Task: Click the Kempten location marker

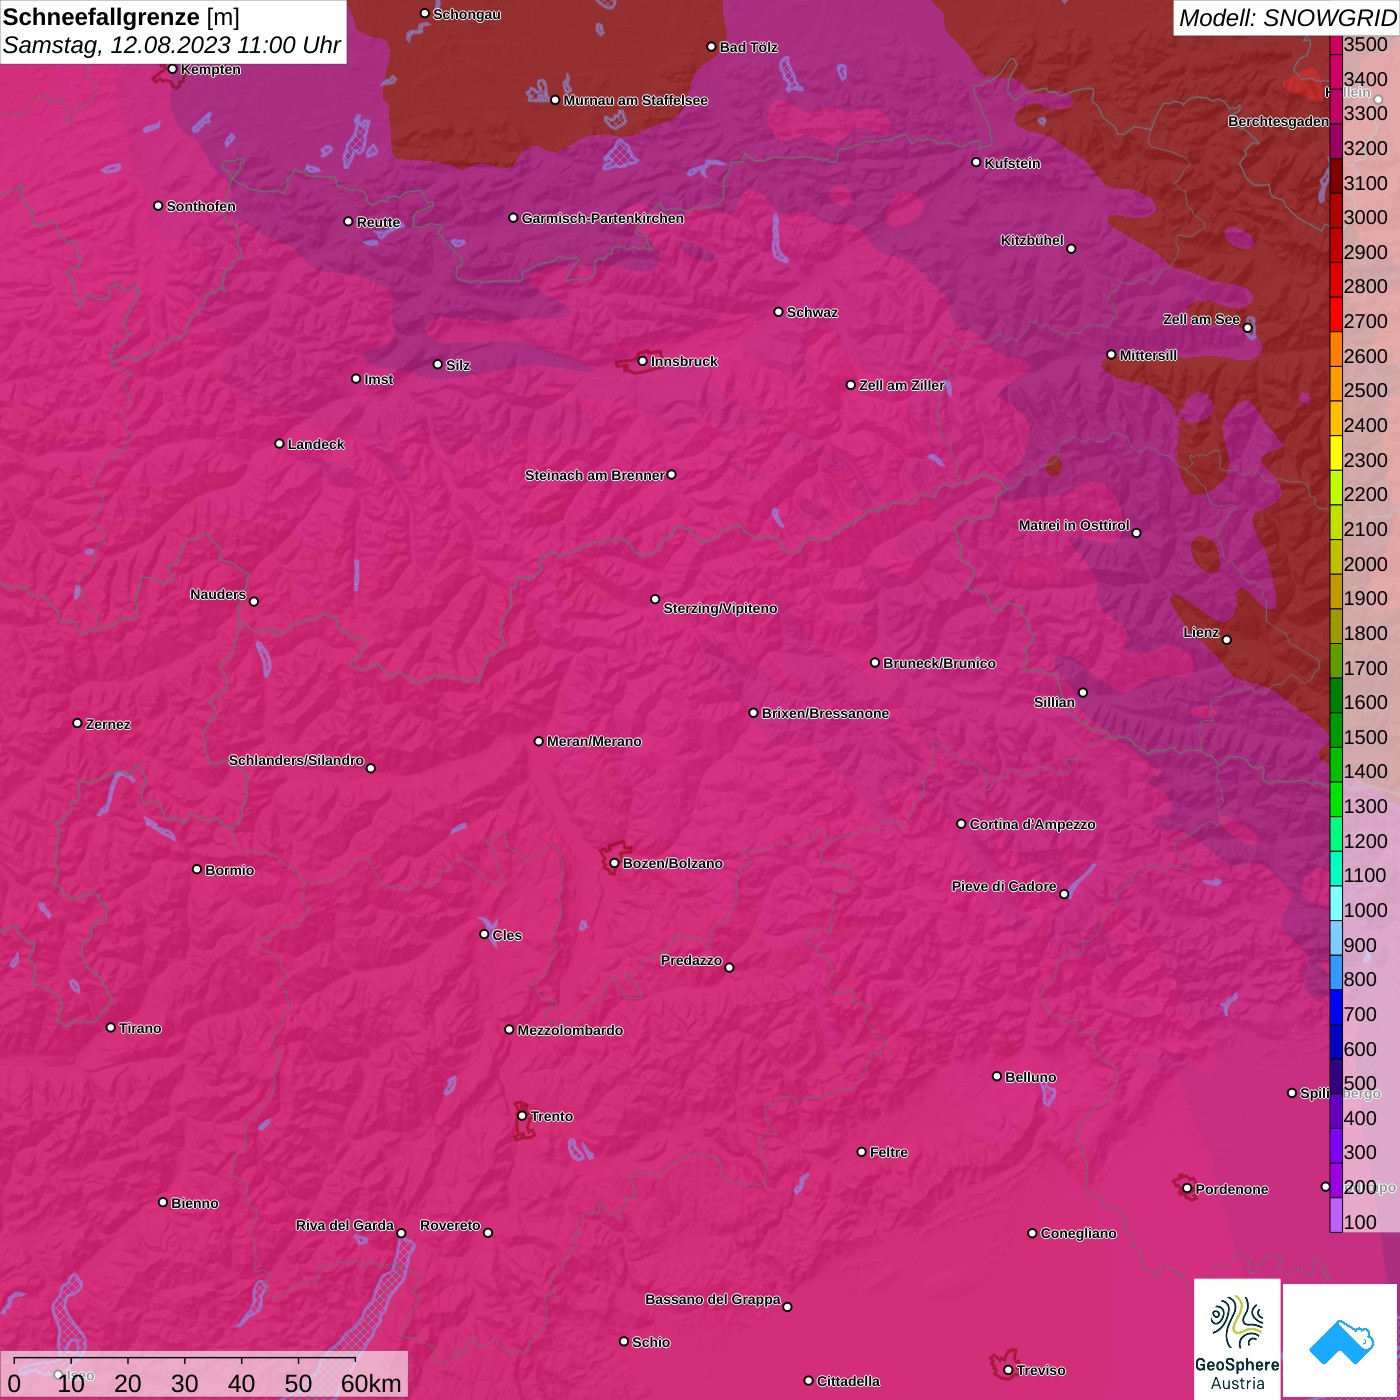Action: click(172, 69)
